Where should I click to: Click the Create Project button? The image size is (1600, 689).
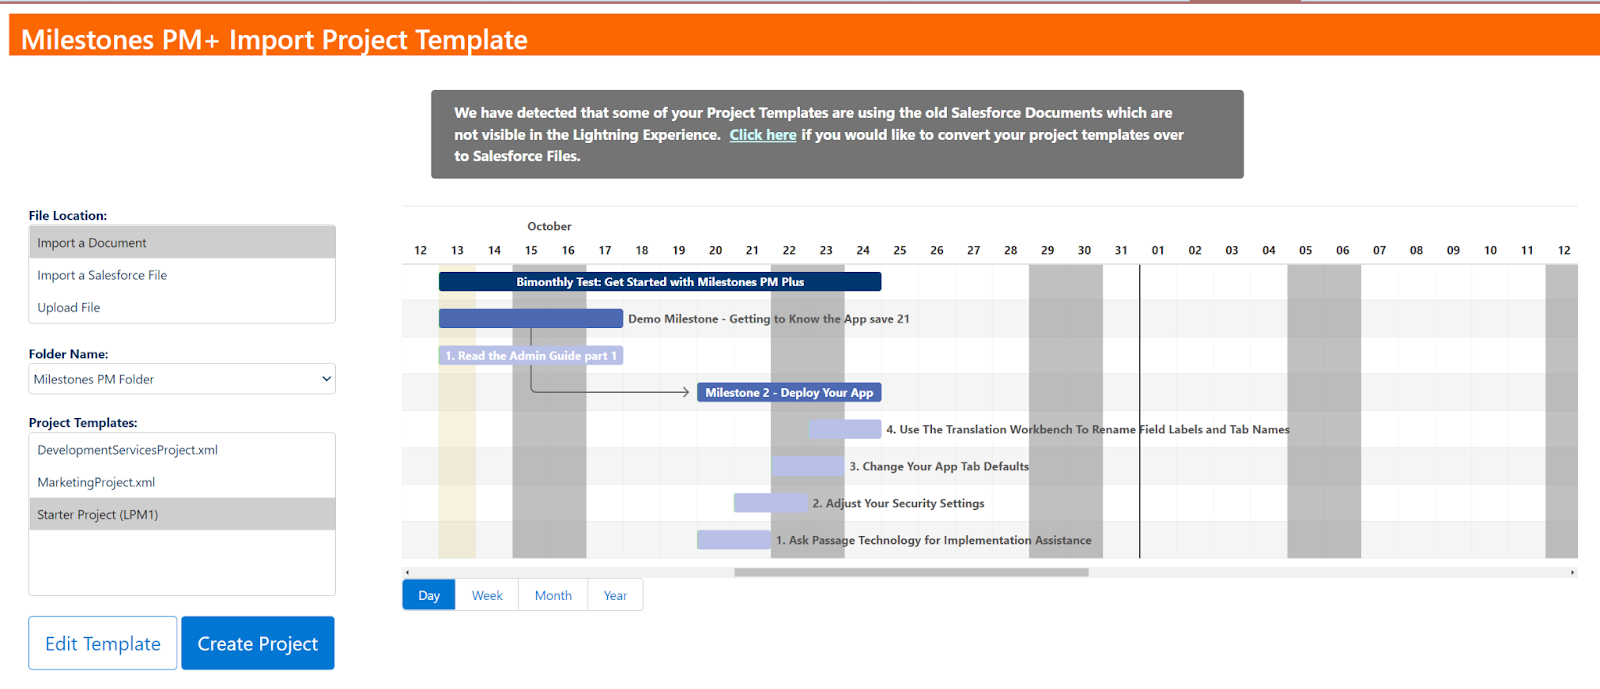click(258, 643)
